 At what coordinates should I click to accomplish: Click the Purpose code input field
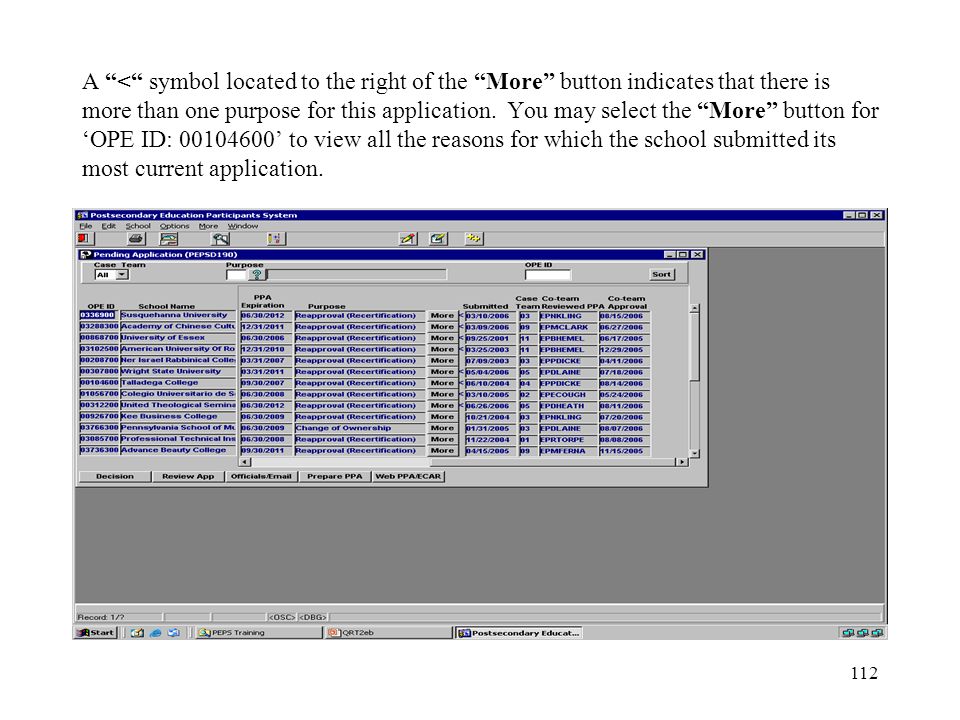point(235,275)
